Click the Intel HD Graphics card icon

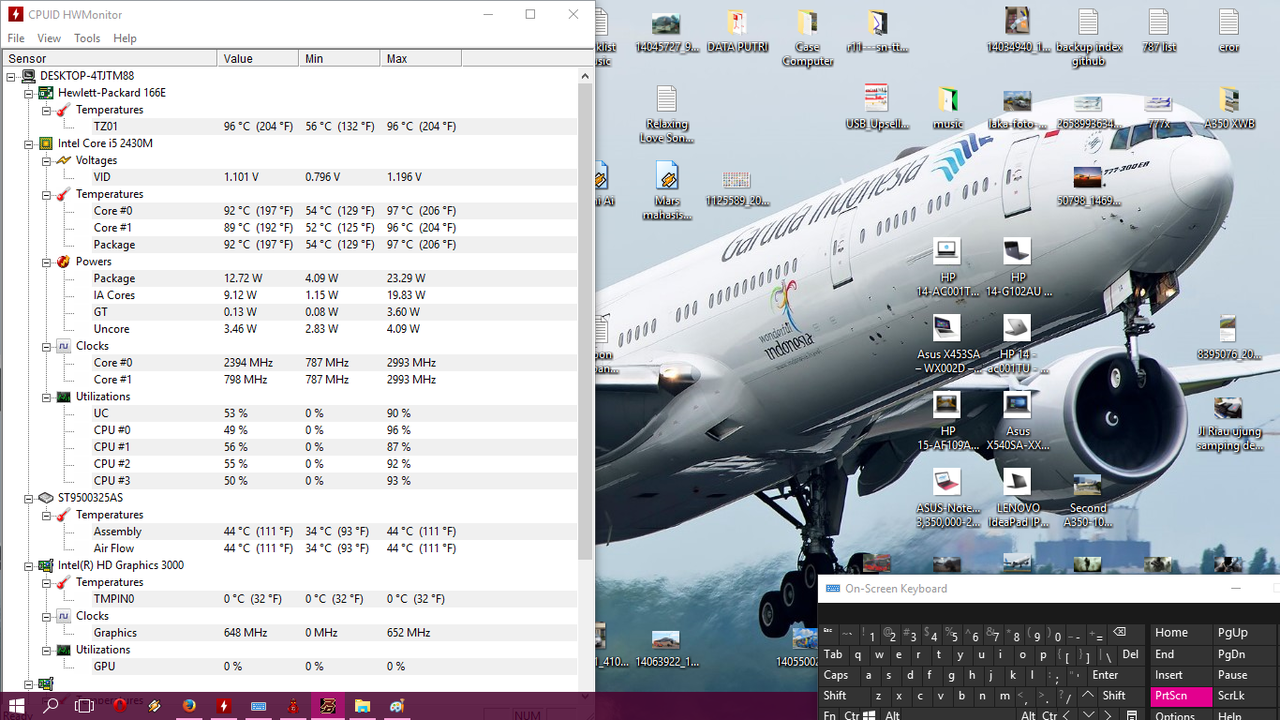click(x=45, y=565)
